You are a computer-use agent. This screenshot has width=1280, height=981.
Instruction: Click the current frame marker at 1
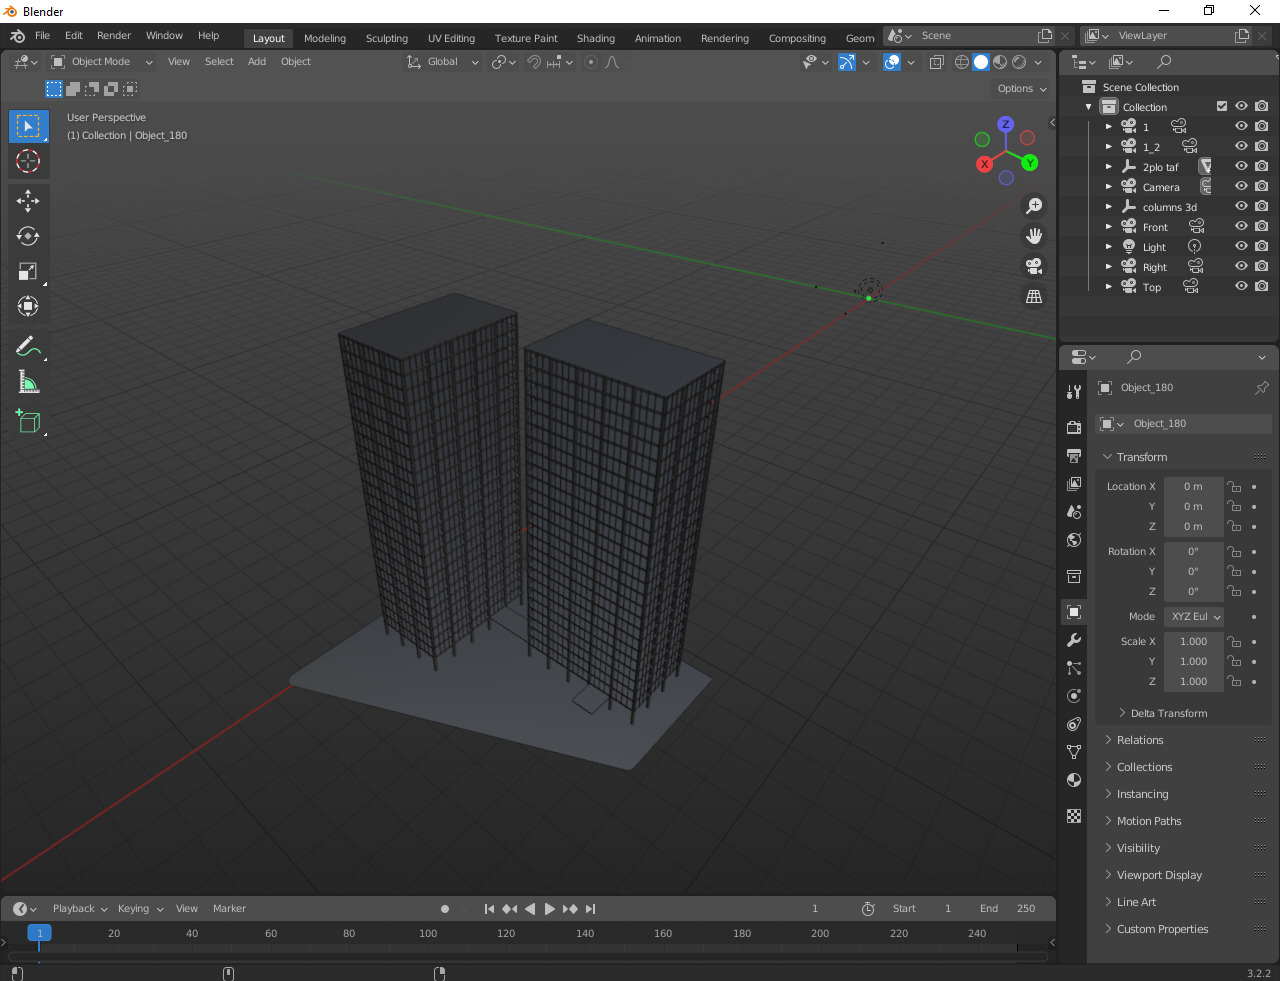coord(39,933)
